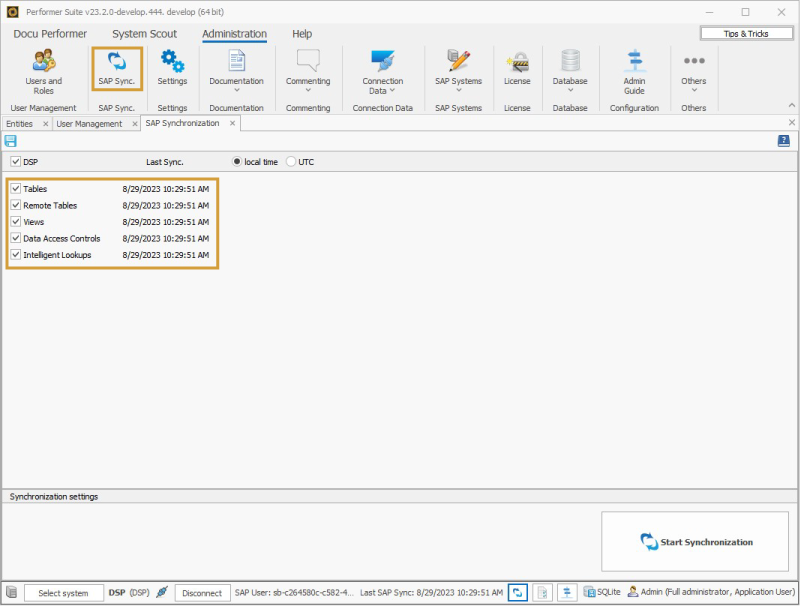Click the Select system button
The width and height of the screenshot is (800, 606).
pyautogui.click(x=64, y=593)
